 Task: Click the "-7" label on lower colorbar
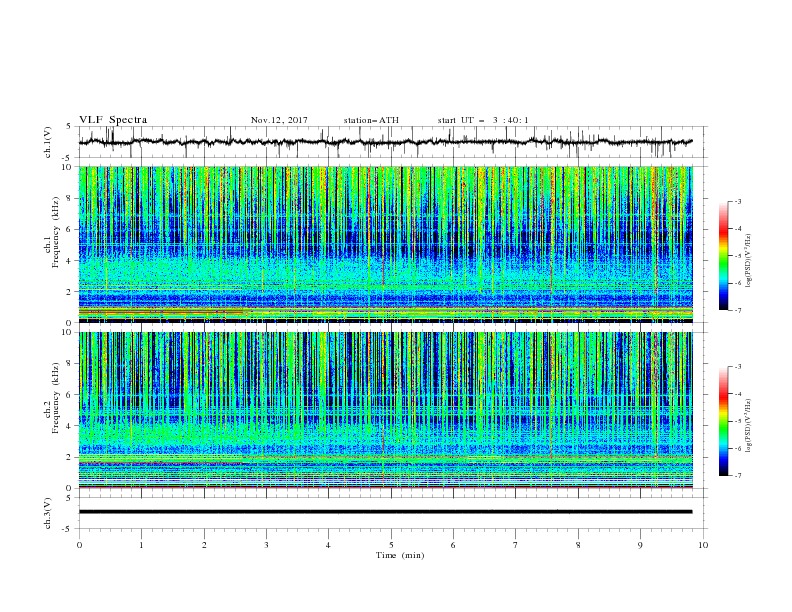[x=737, y=475]
